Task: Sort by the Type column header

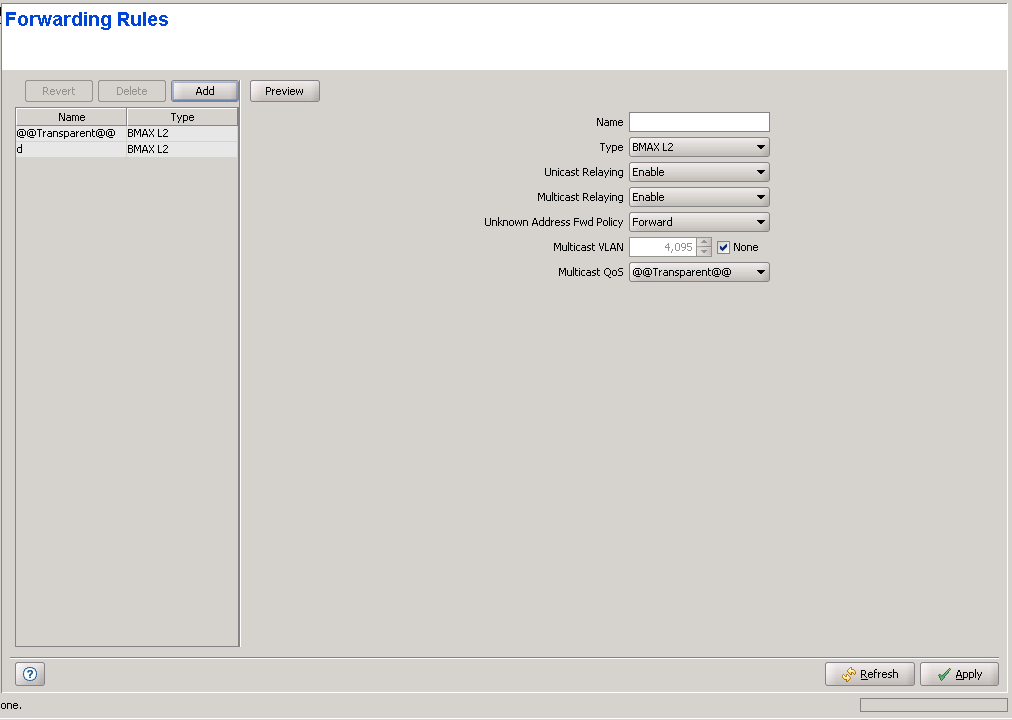Action: tap(182, 117)
